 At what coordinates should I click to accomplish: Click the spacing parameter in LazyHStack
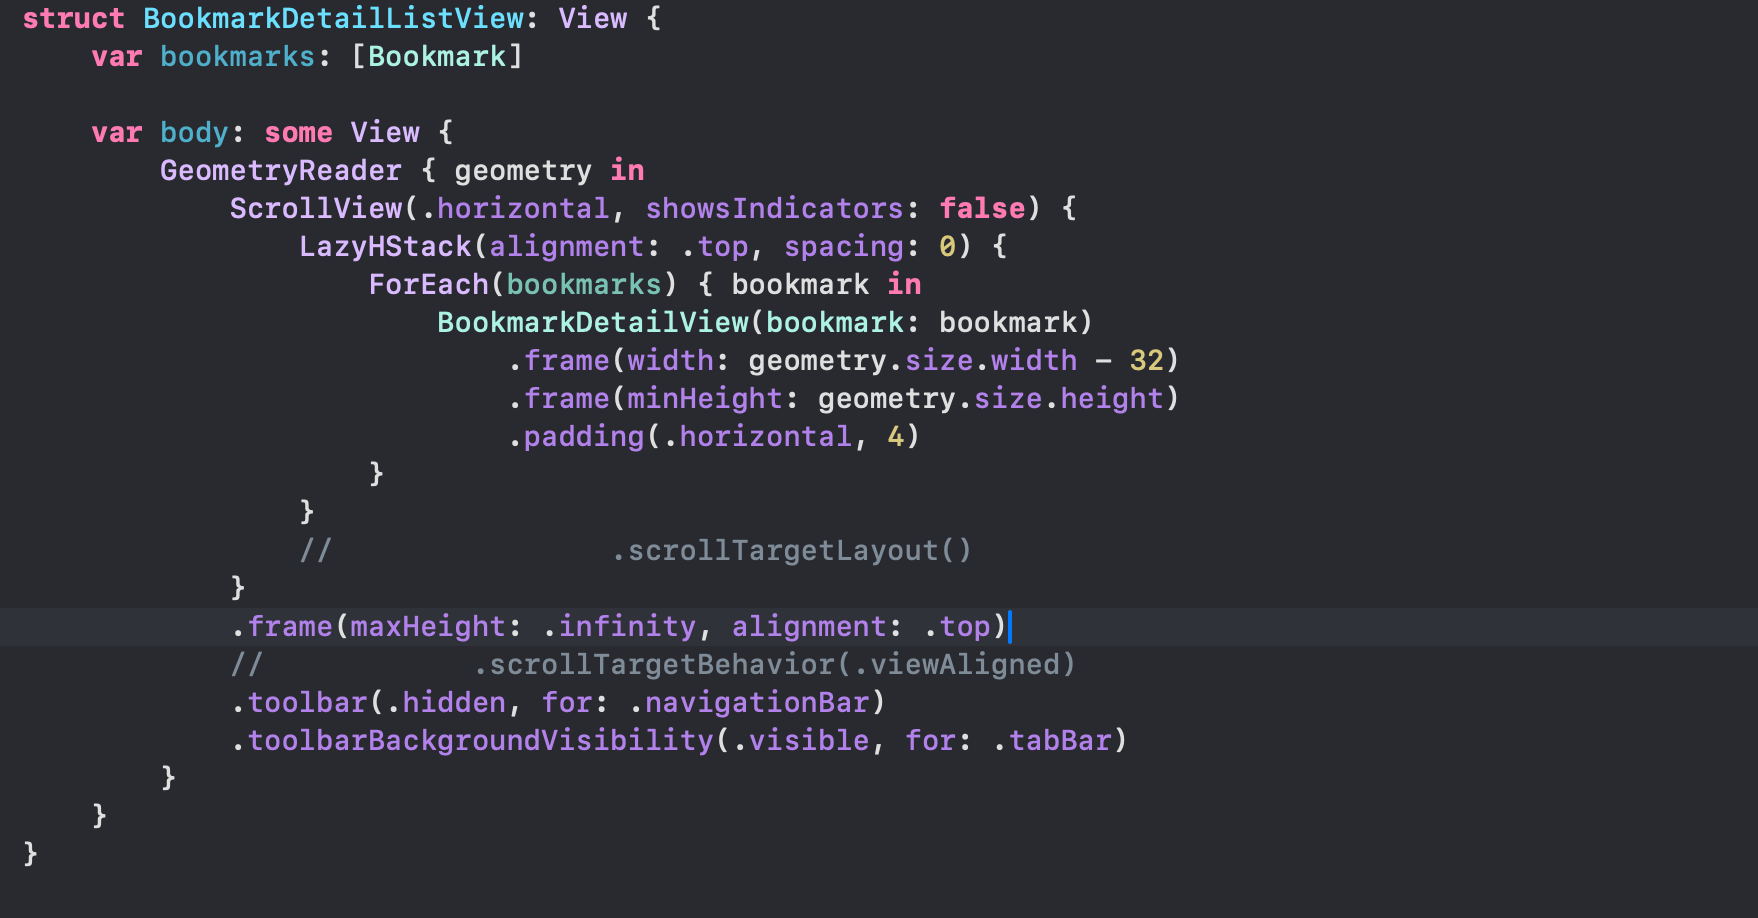(843, 247)
